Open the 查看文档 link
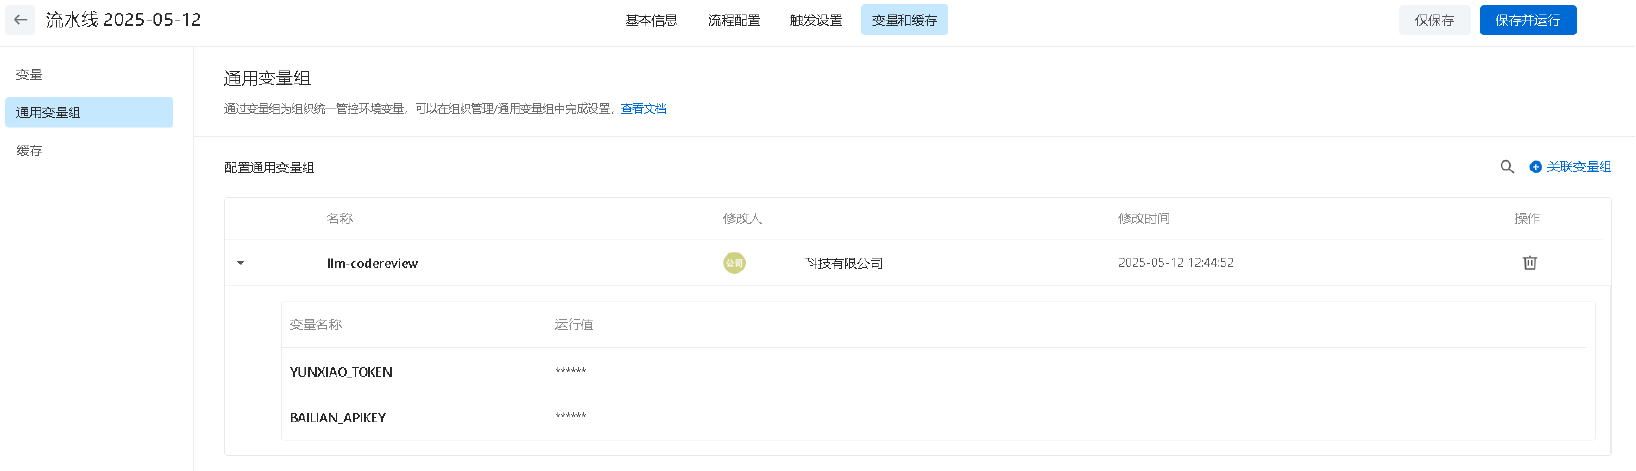This screenshot has height=471, width=1636. (643, 109)
